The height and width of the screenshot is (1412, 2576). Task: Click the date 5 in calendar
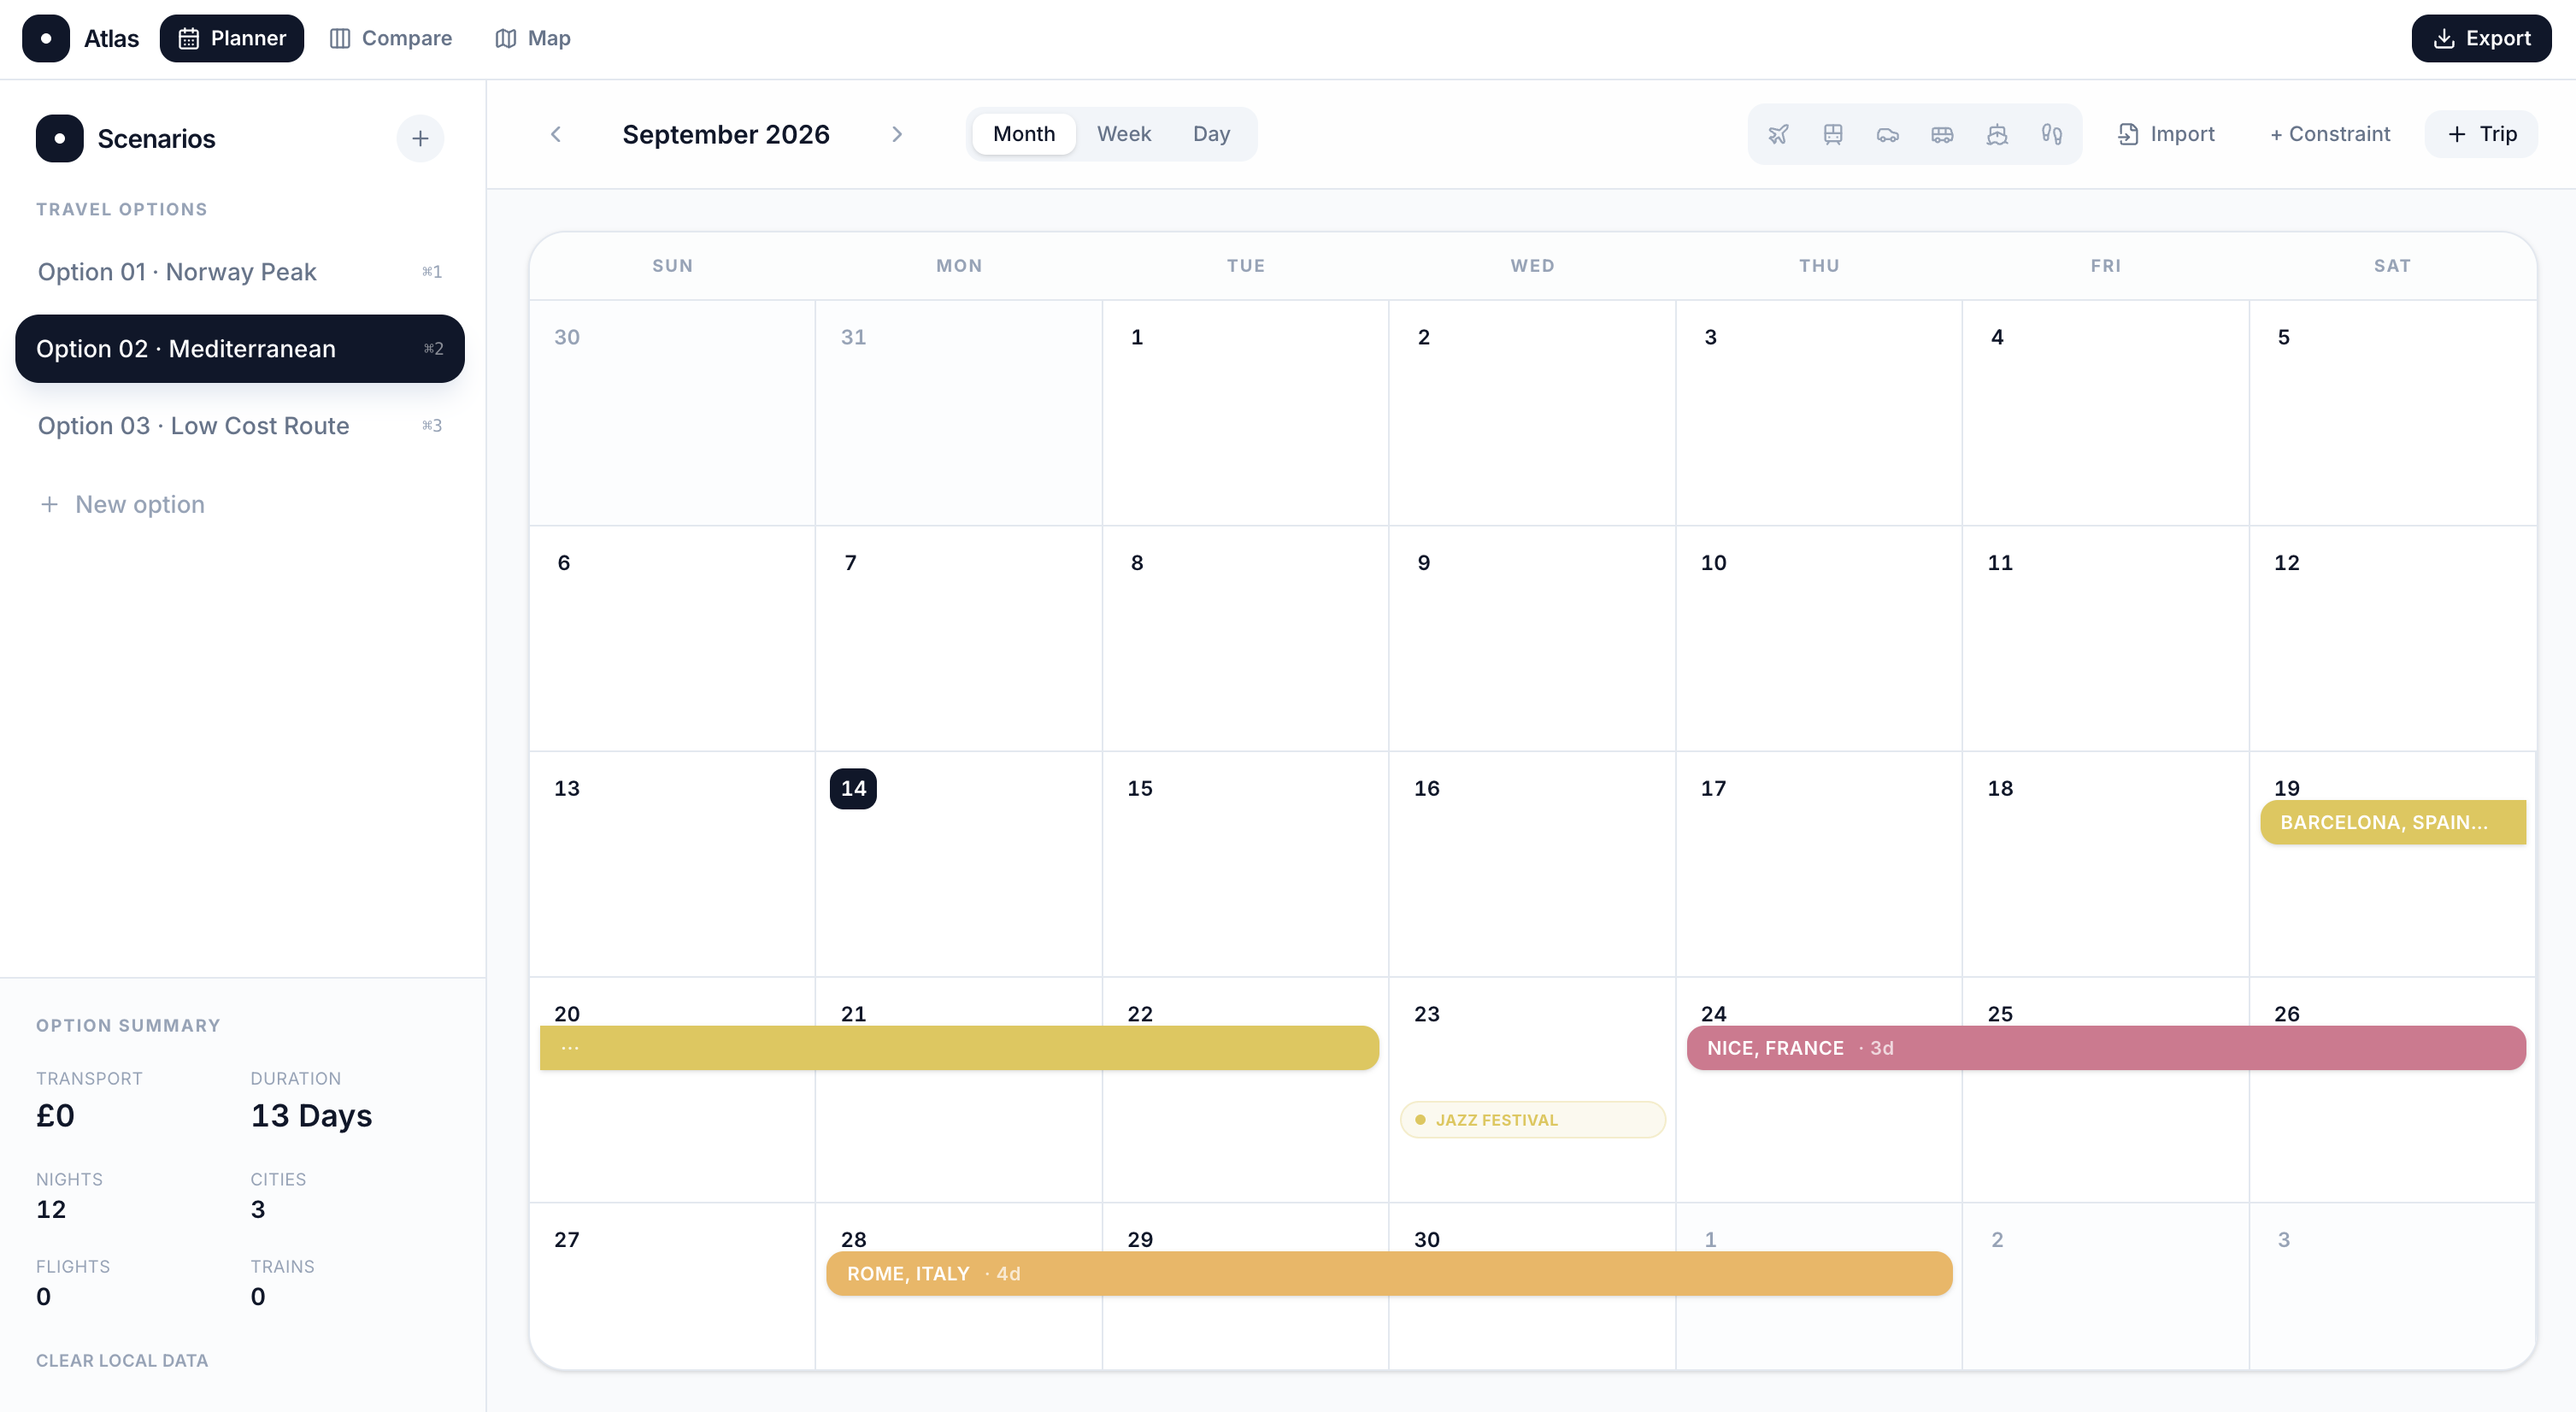point(2283,337)
